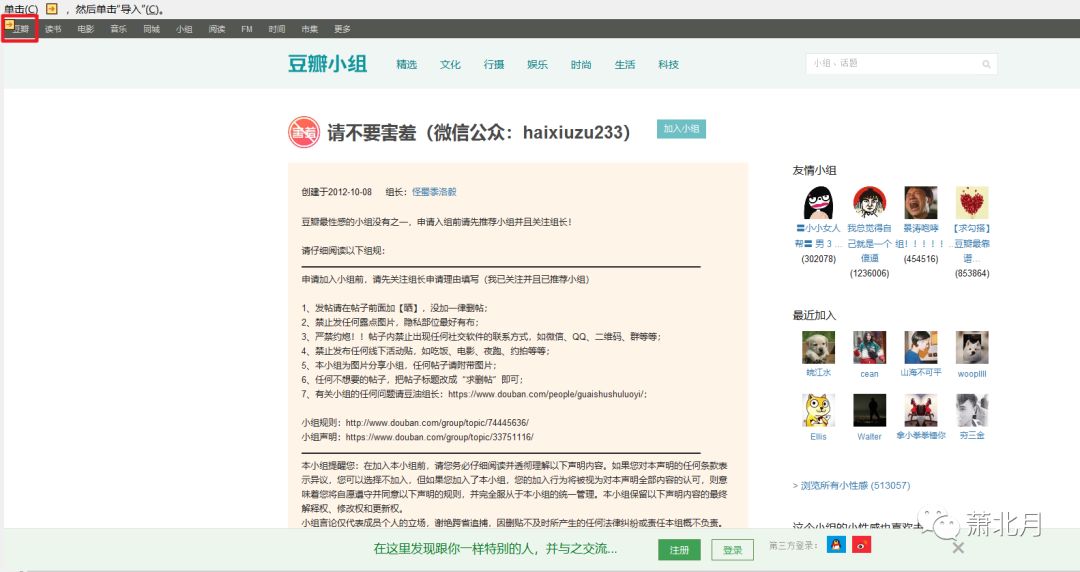Switch to the 科技 category tab
This screenshot has height=572, width=1080.
click(x=668, y=64)
